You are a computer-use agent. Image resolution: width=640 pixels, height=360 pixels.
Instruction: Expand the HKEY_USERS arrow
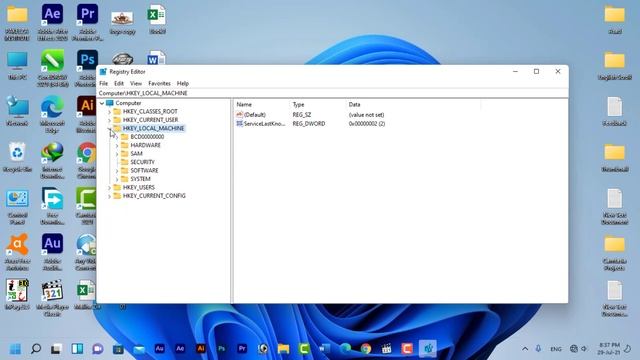[109, 187]
